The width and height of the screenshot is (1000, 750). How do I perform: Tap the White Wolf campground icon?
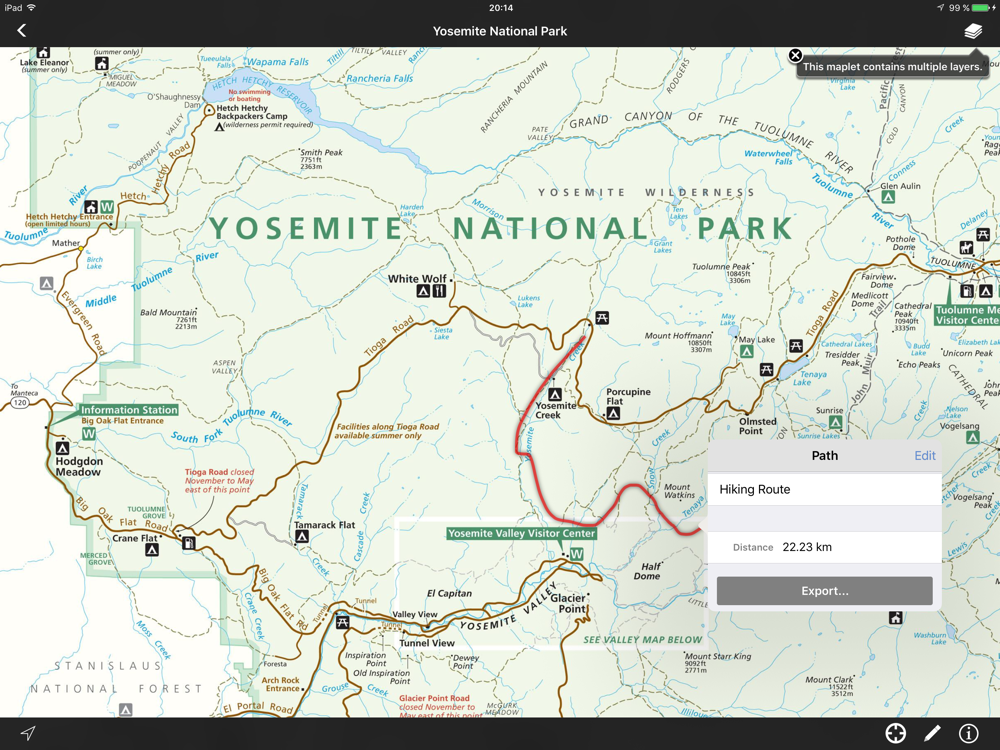[423, 291]
